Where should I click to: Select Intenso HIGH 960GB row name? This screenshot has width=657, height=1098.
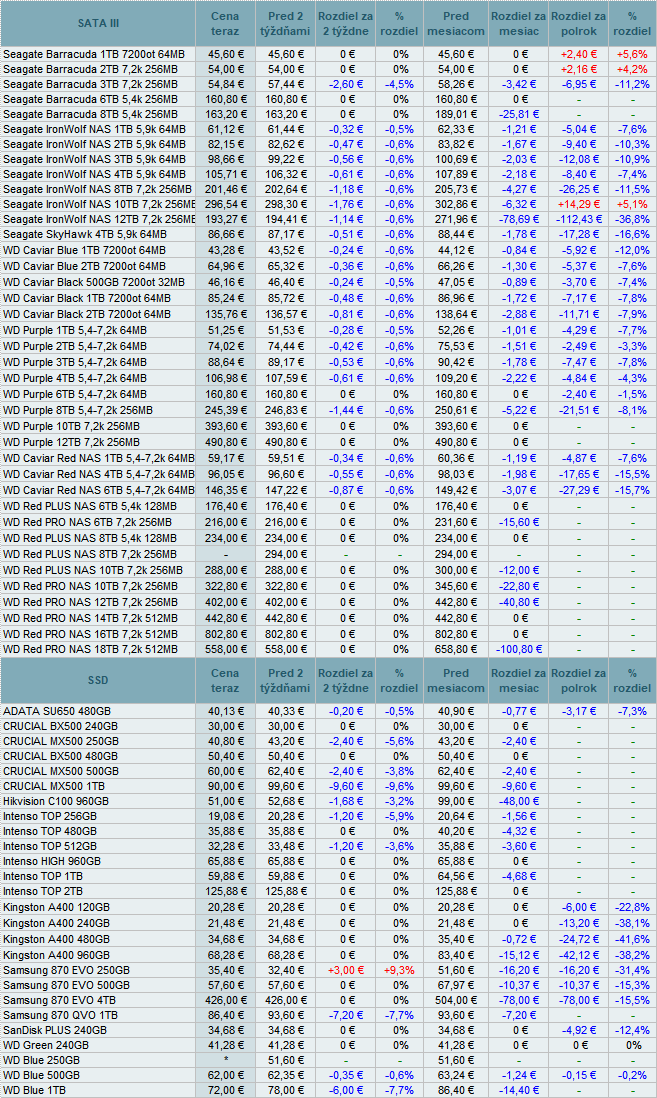click(52, 861)
